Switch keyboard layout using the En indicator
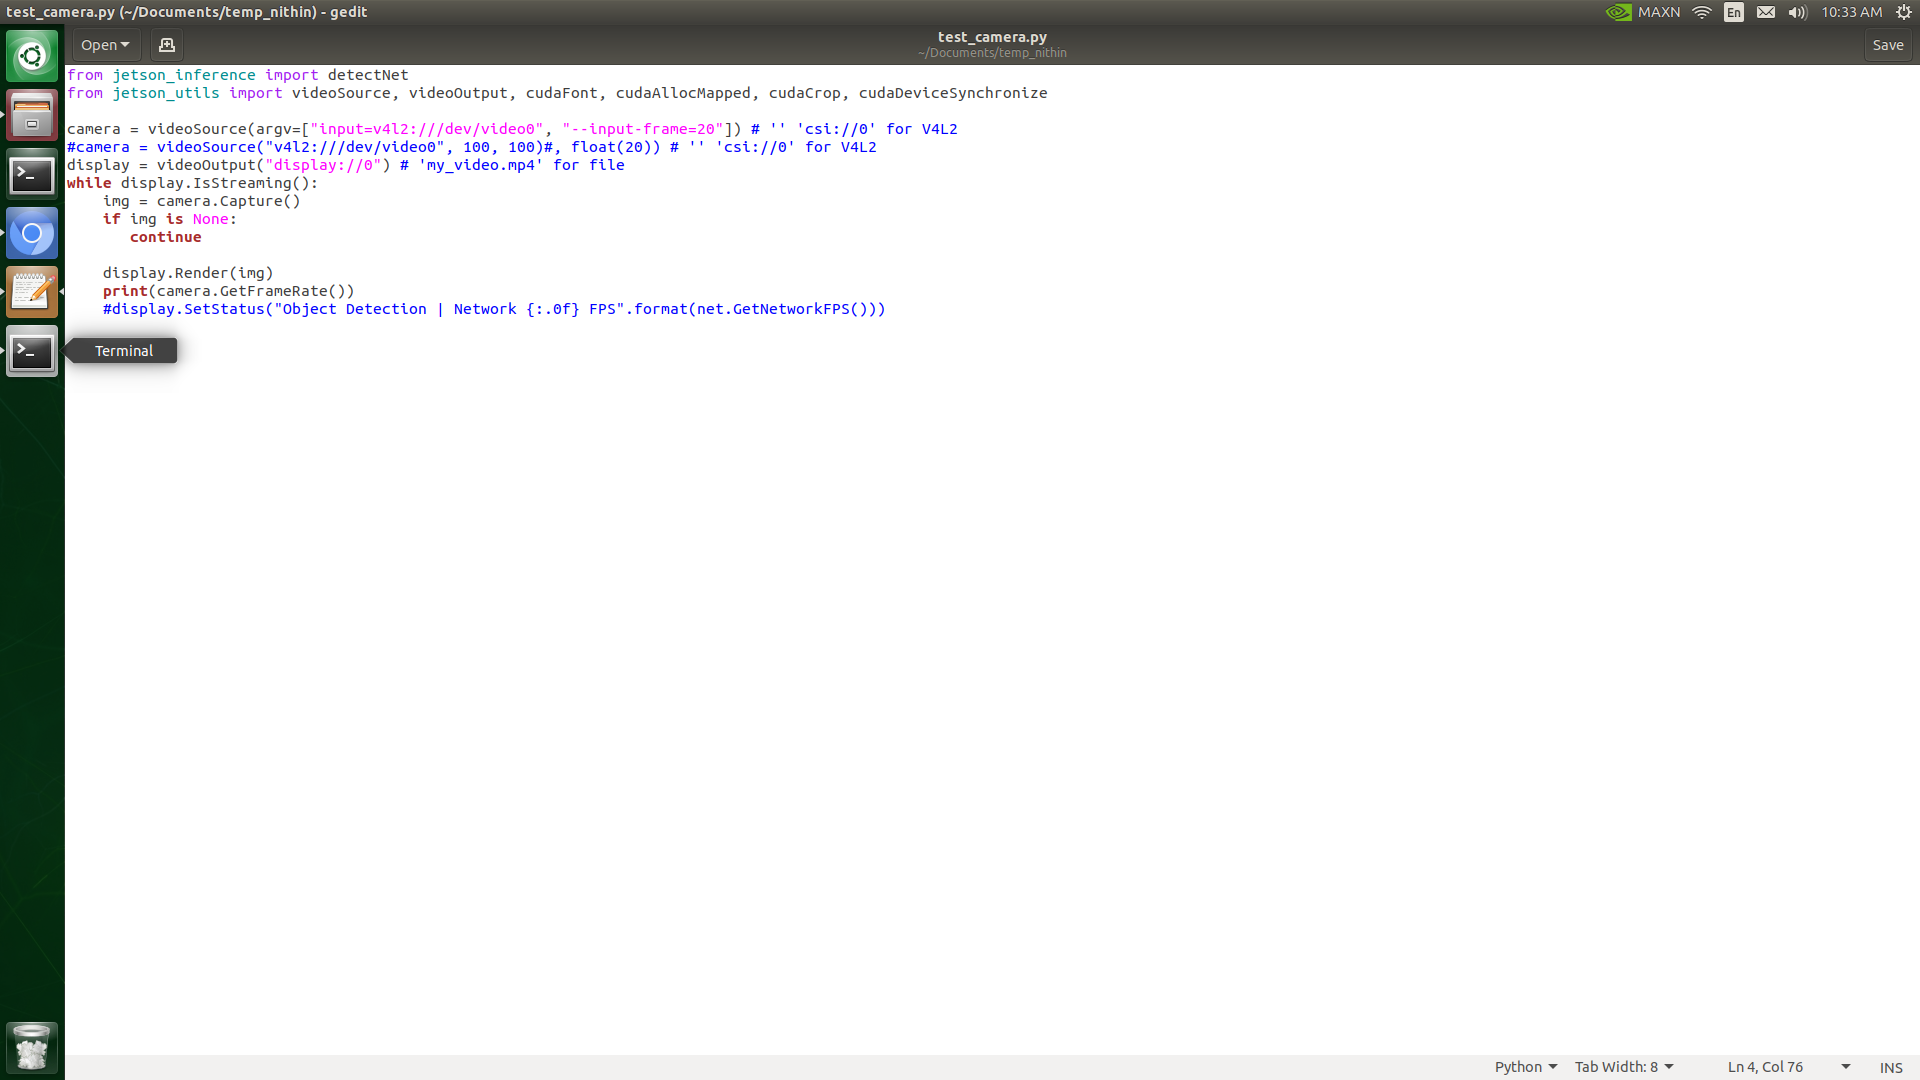1920x1080 pixels. (1734, 12)
